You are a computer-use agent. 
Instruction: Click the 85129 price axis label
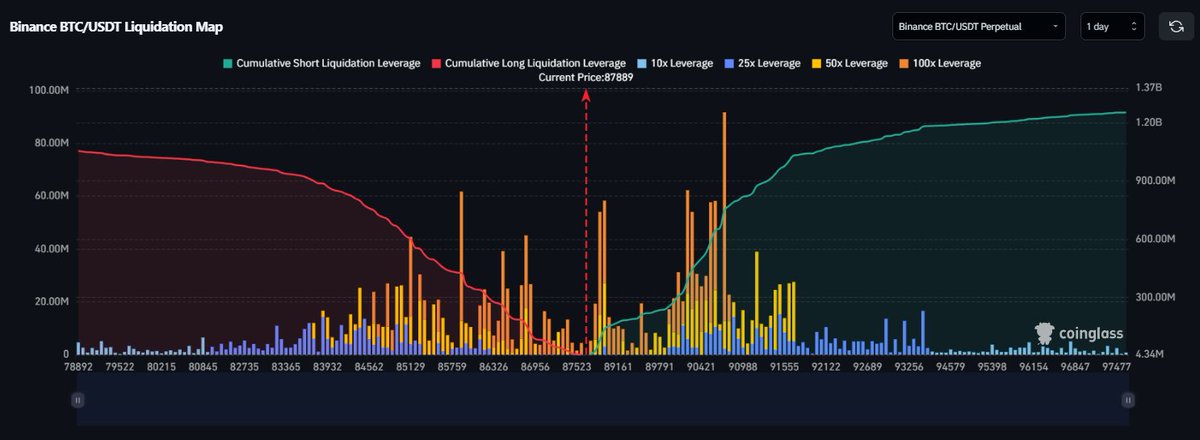click(413, 368)
